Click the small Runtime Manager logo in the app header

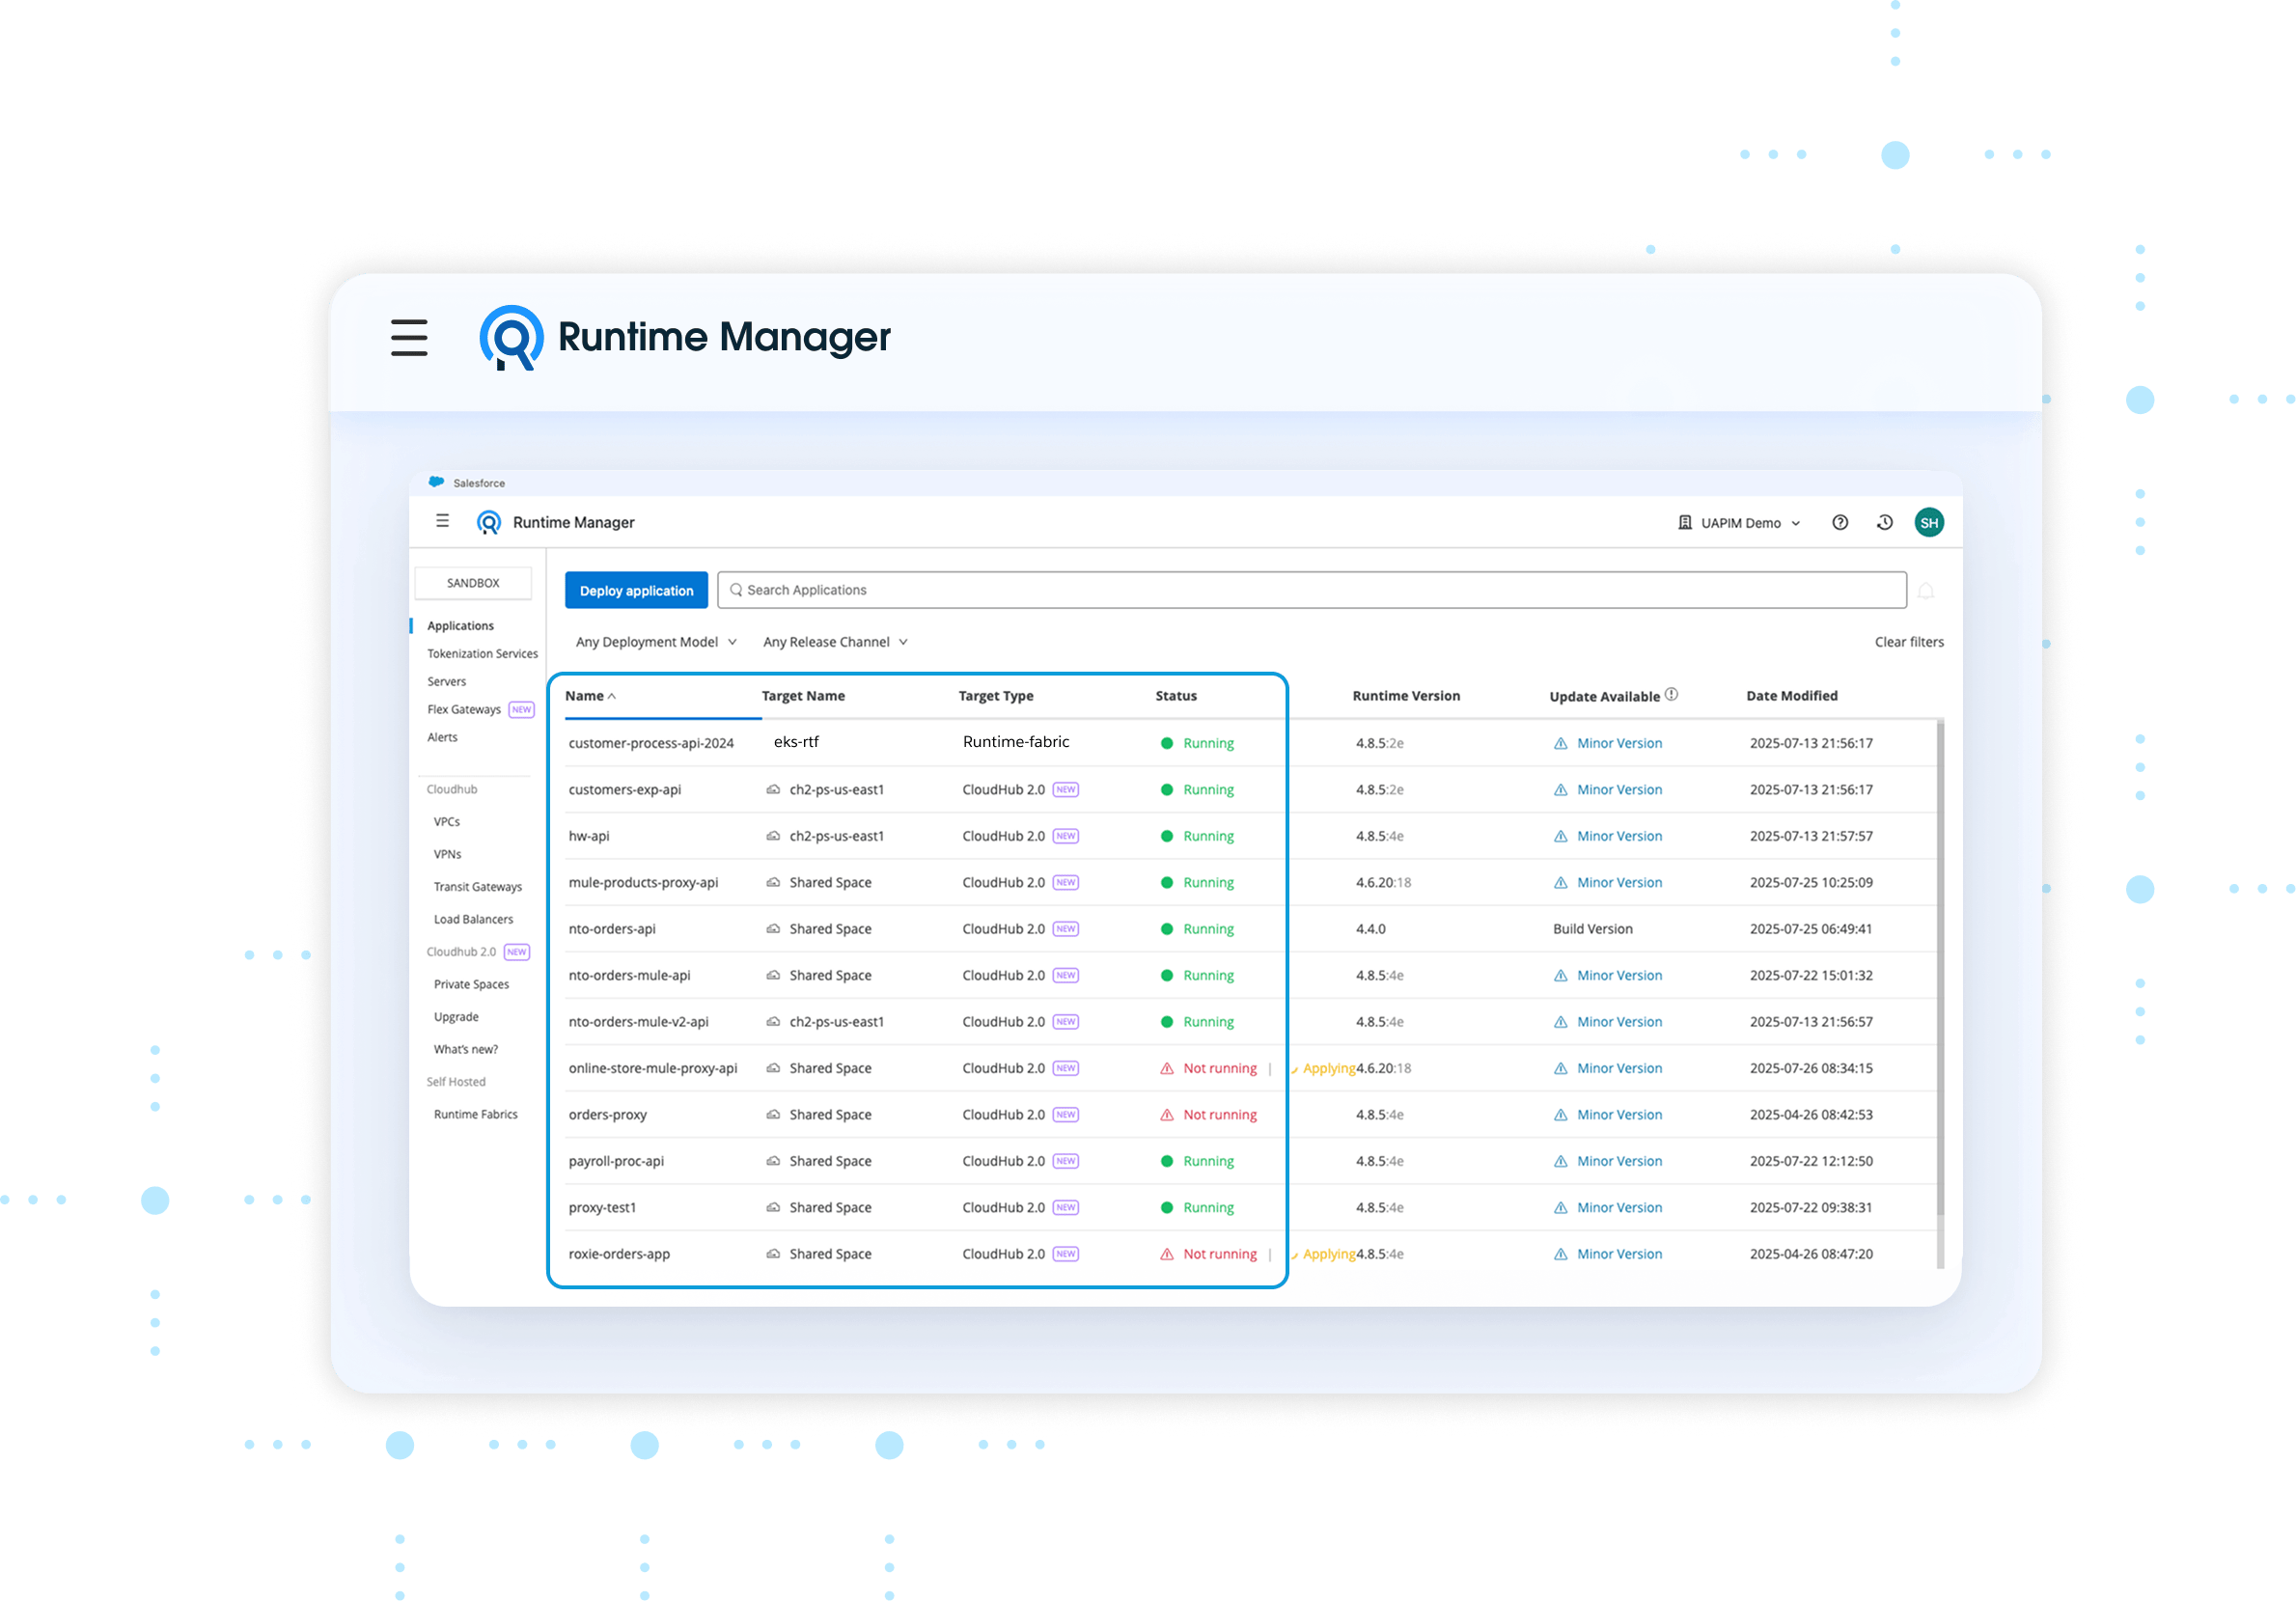click(489, 522)
